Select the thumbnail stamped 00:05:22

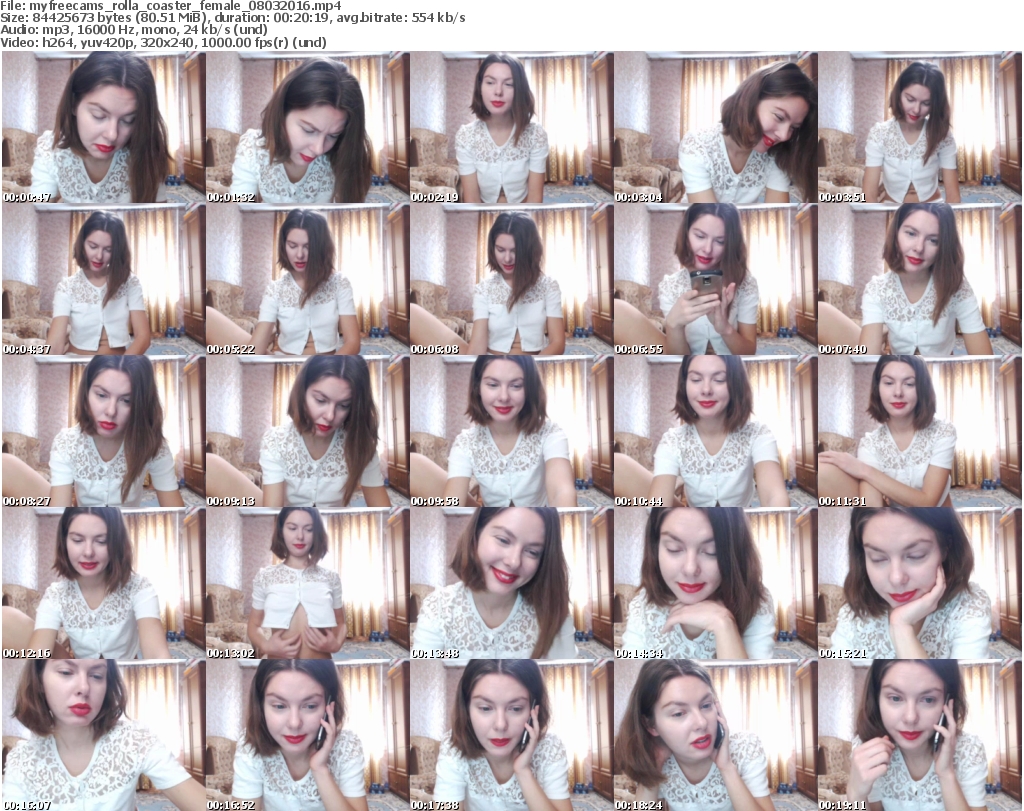tap(308, 279)
